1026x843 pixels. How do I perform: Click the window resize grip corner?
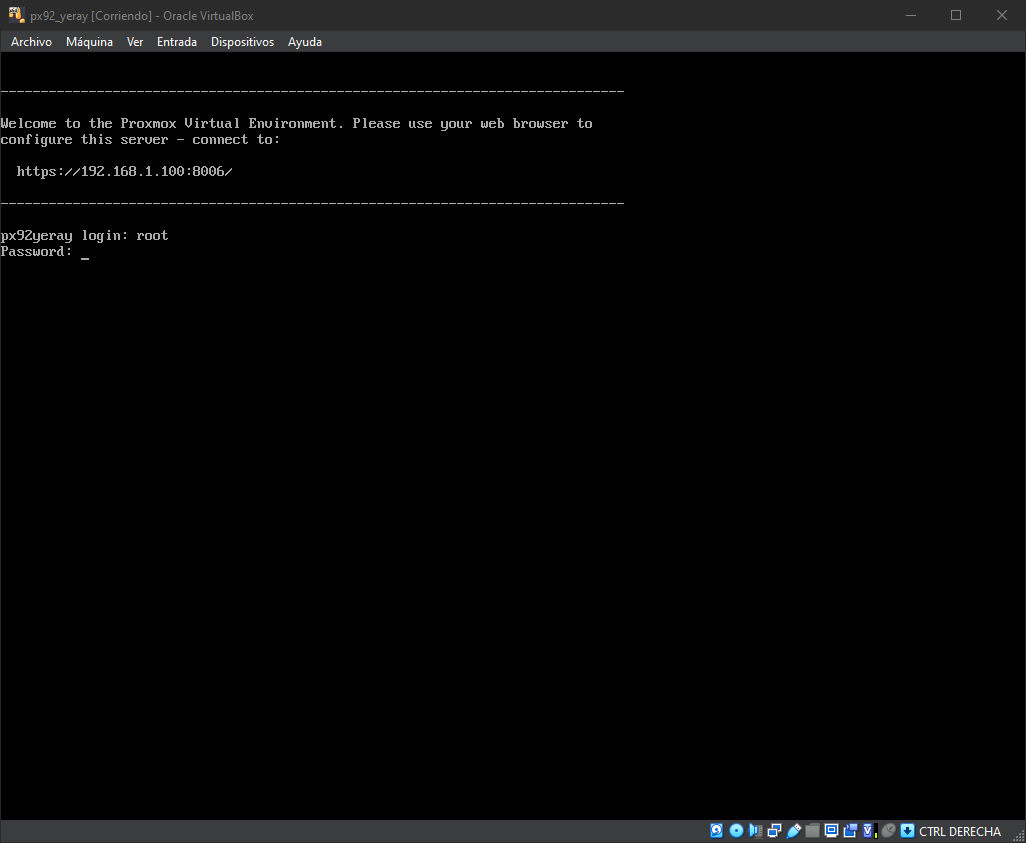[x=1019, y=835]
